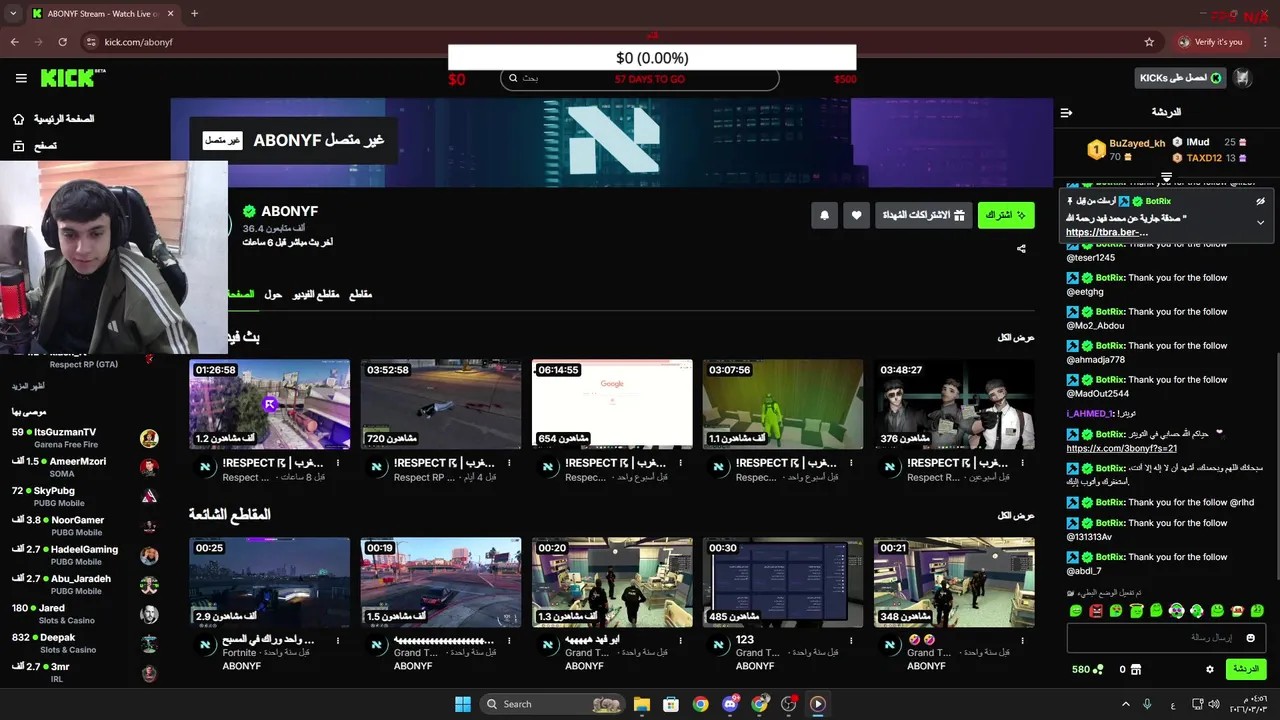Image resolution: width=1280 pixels, height=720 pixels.
Task: Open options menu for 01:26:58 video
Action: tap(338, 463)
